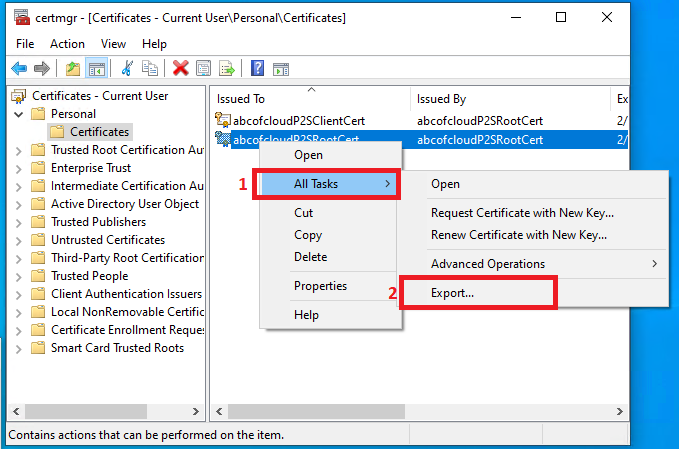The height and width of the screenshot is (449, 679).
Task: Expand Third-Party Root Certification node
Action: (18, 258)
